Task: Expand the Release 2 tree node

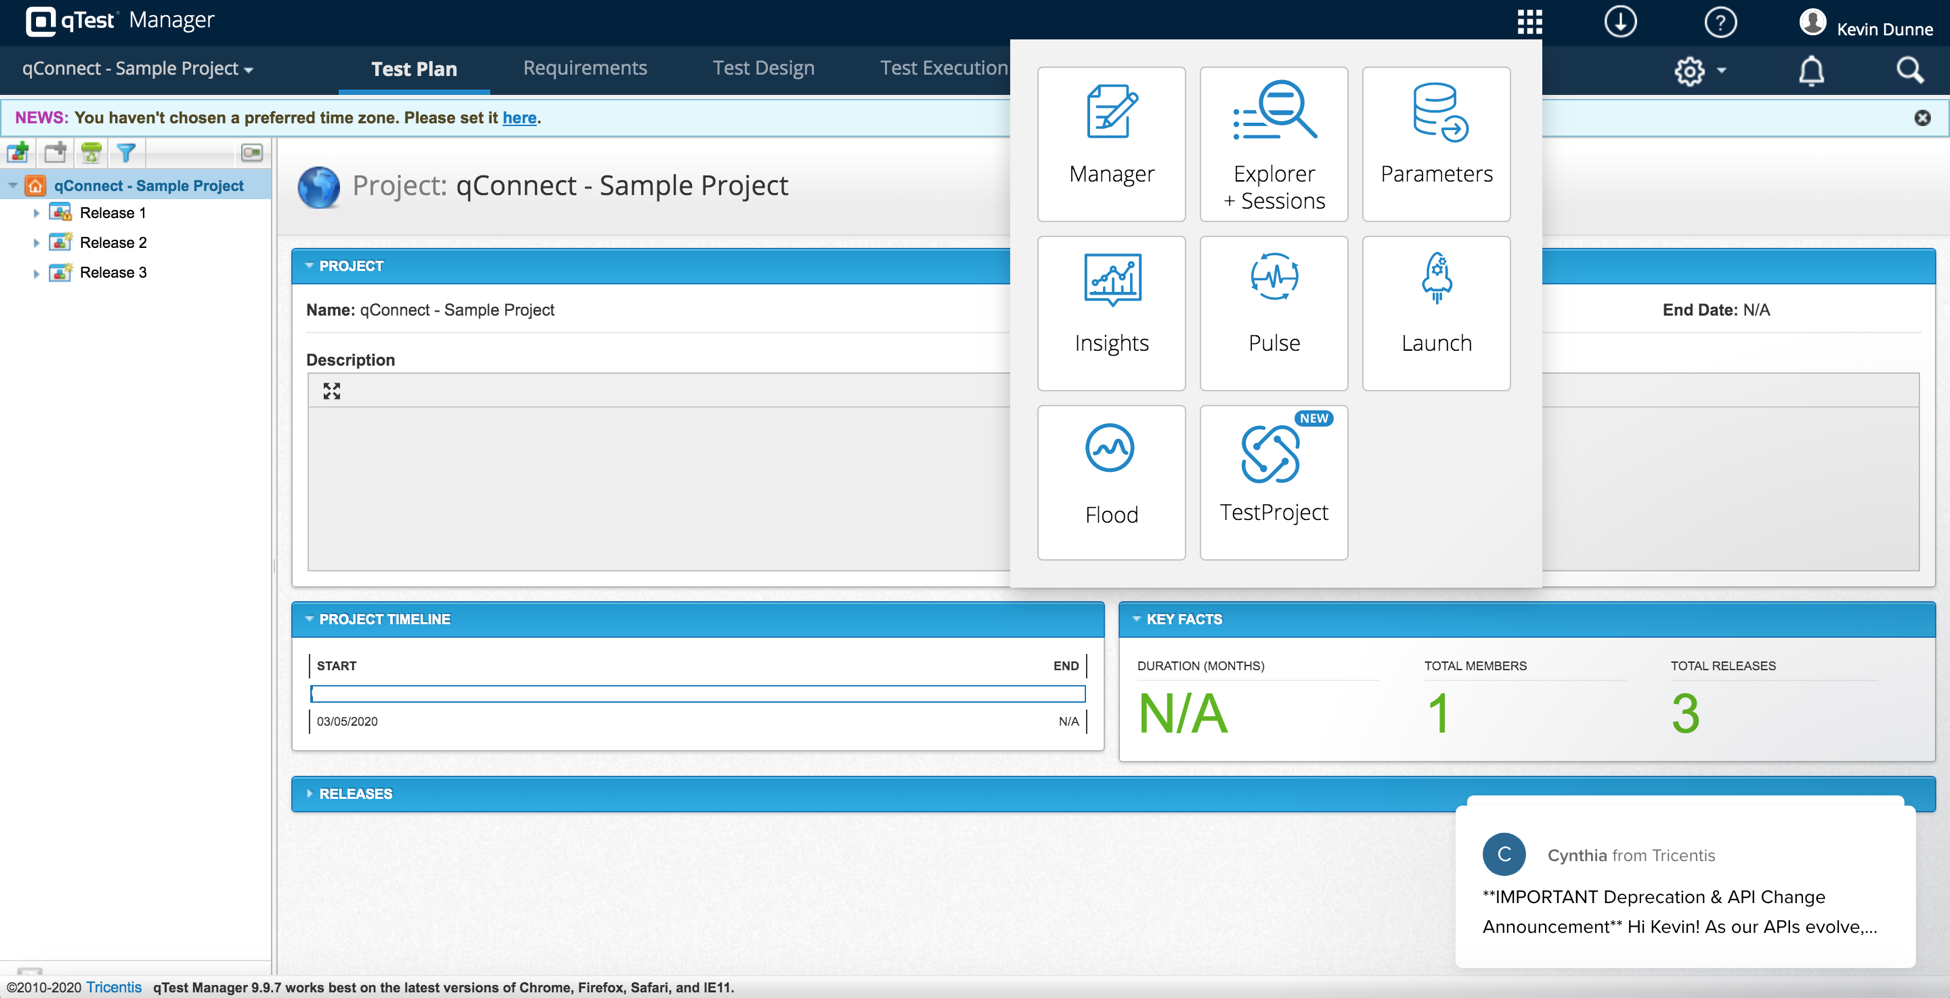Action: coord(36,243)
